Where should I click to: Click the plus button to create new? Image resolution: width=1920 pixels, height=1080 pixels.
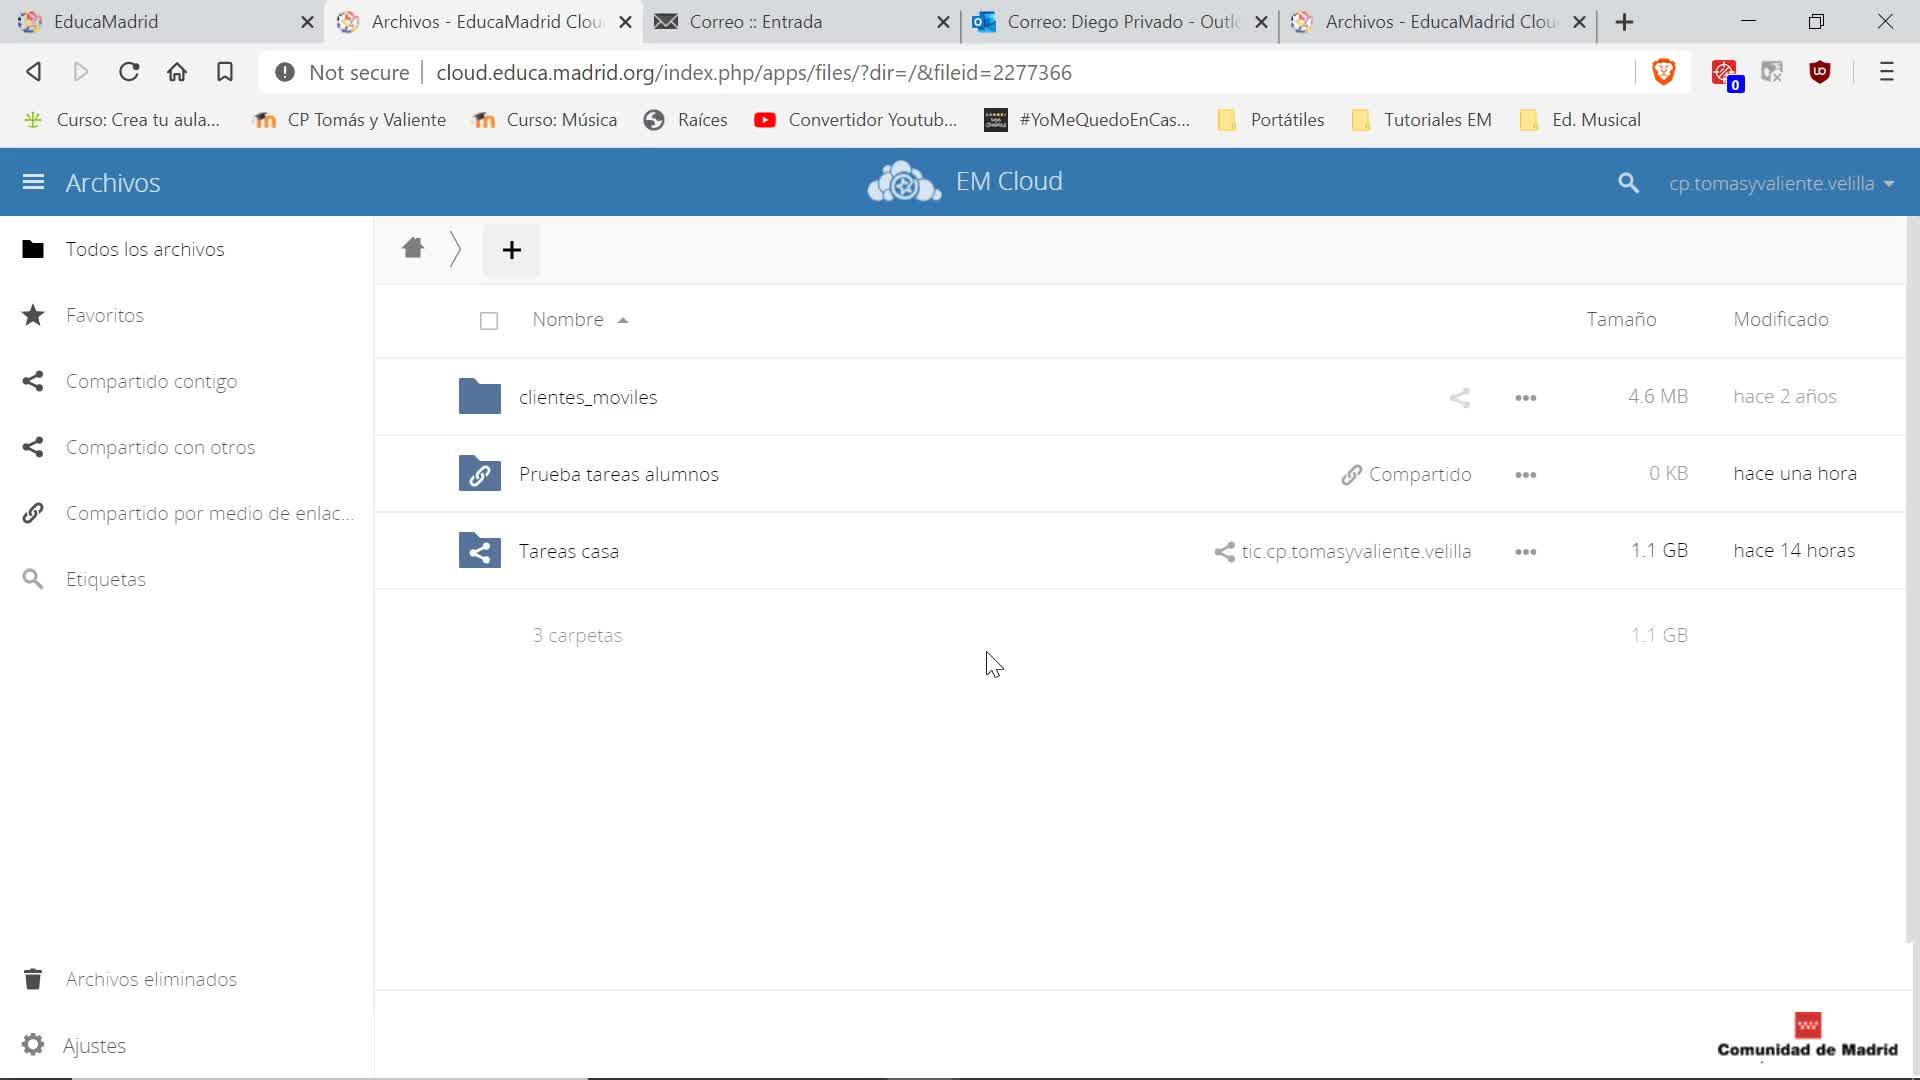[x=511, y=250]
